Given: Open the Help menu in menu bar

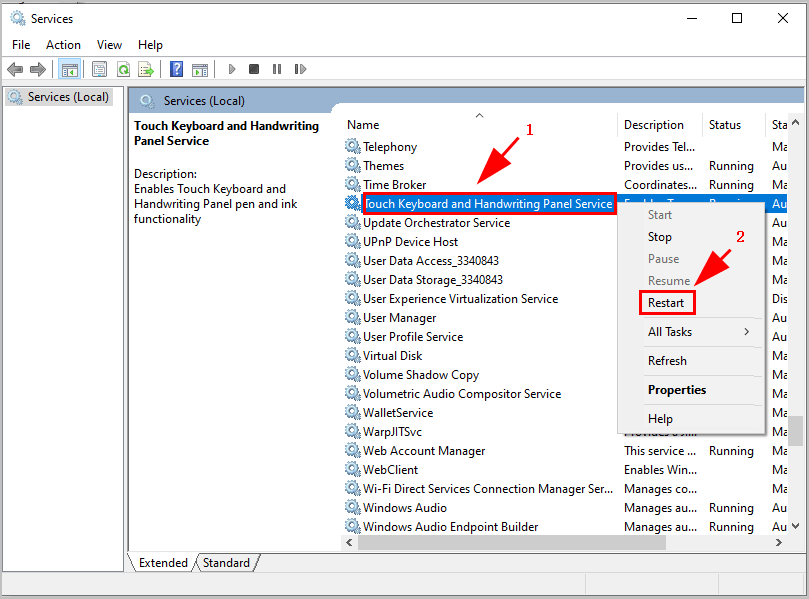Looking at the screenshot, I should tap(150, 45).
